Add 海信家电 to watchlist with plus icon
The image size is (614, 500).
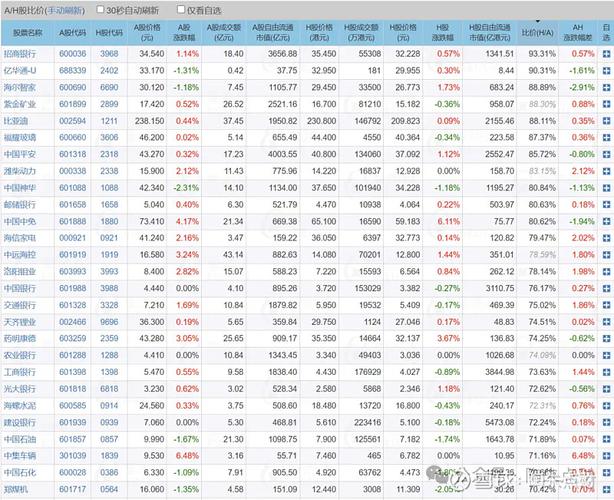[606, 238]
